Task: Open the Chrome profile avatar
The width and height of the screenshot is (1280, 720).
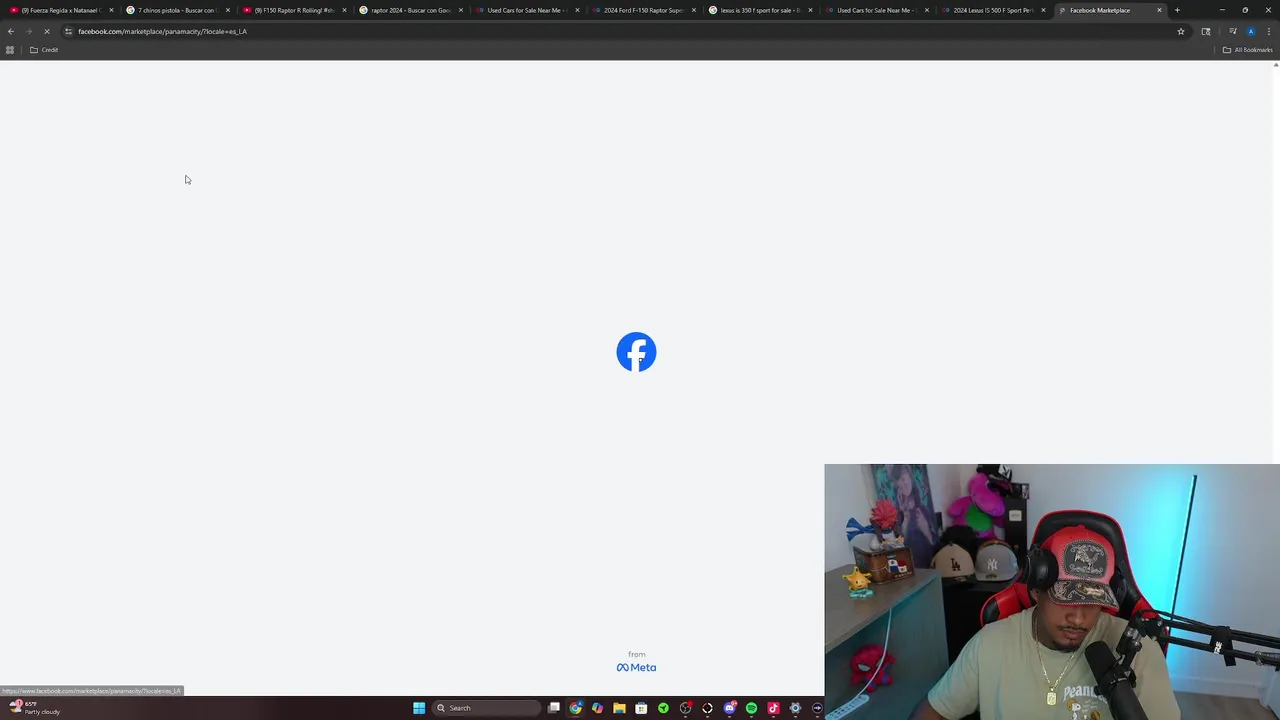Action: [x=1251, y=31]
